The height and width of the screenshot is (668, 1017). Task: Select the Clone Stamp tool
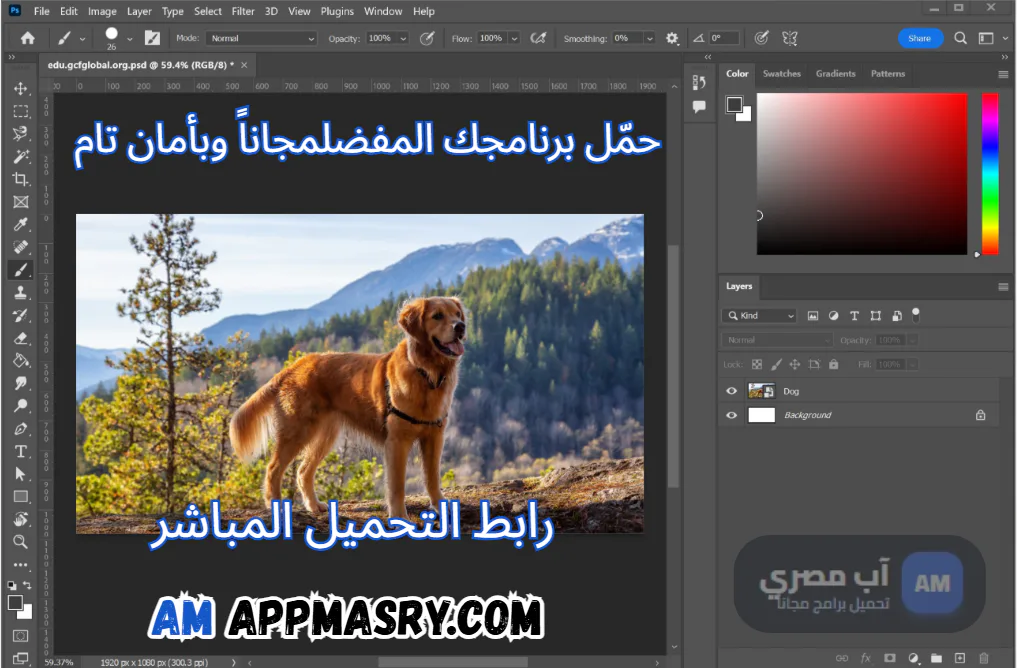coord(21,292)
